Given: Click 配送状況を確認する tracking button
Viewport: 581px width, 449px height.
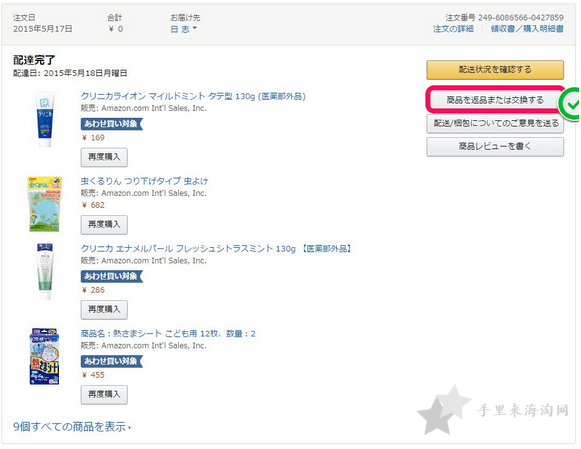Looking at the screenshot, I should click(x=495, y=70).
